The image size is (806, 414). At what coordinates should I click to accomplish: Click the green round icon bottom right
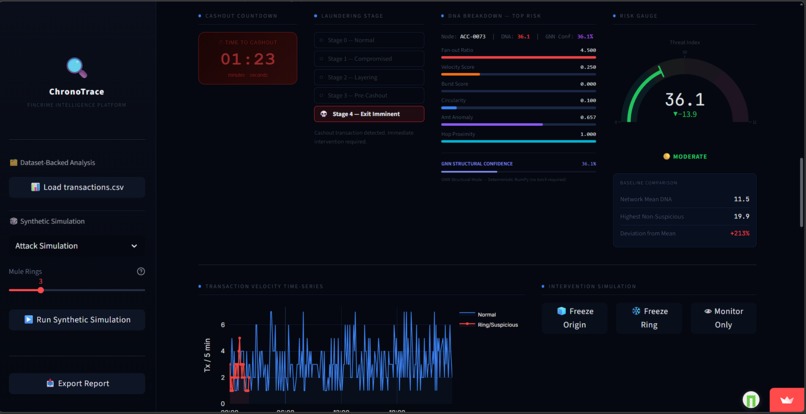[x=751, y=400]
